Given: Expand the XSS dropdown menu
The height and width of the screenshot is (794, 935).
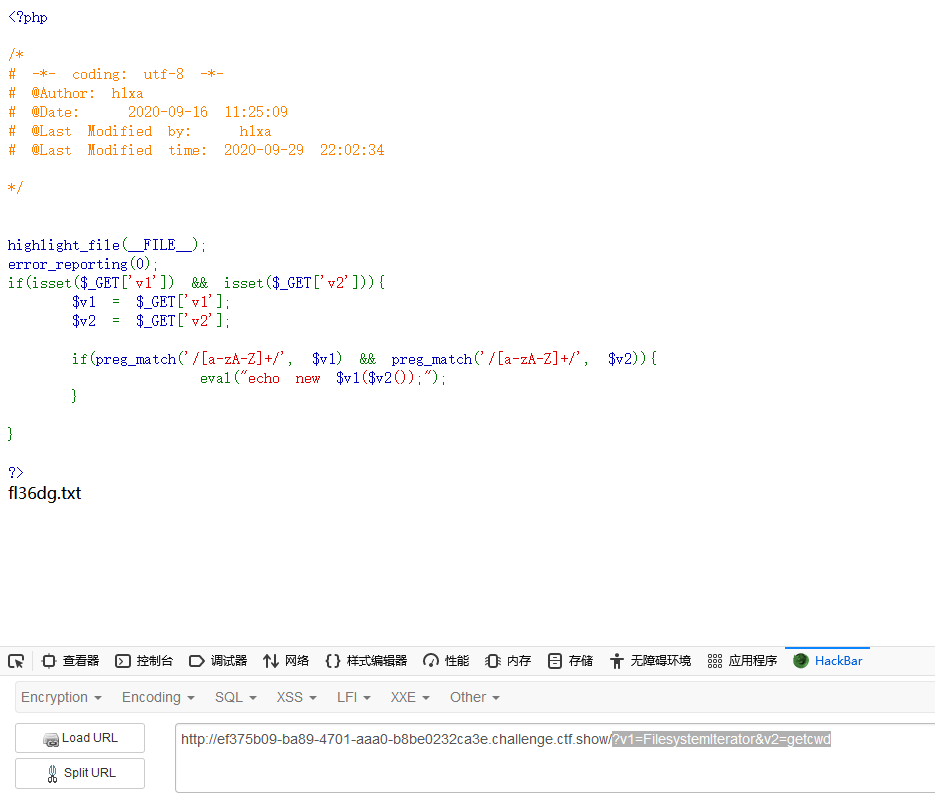Looking at the screenshot, I should tap(296, 697).
